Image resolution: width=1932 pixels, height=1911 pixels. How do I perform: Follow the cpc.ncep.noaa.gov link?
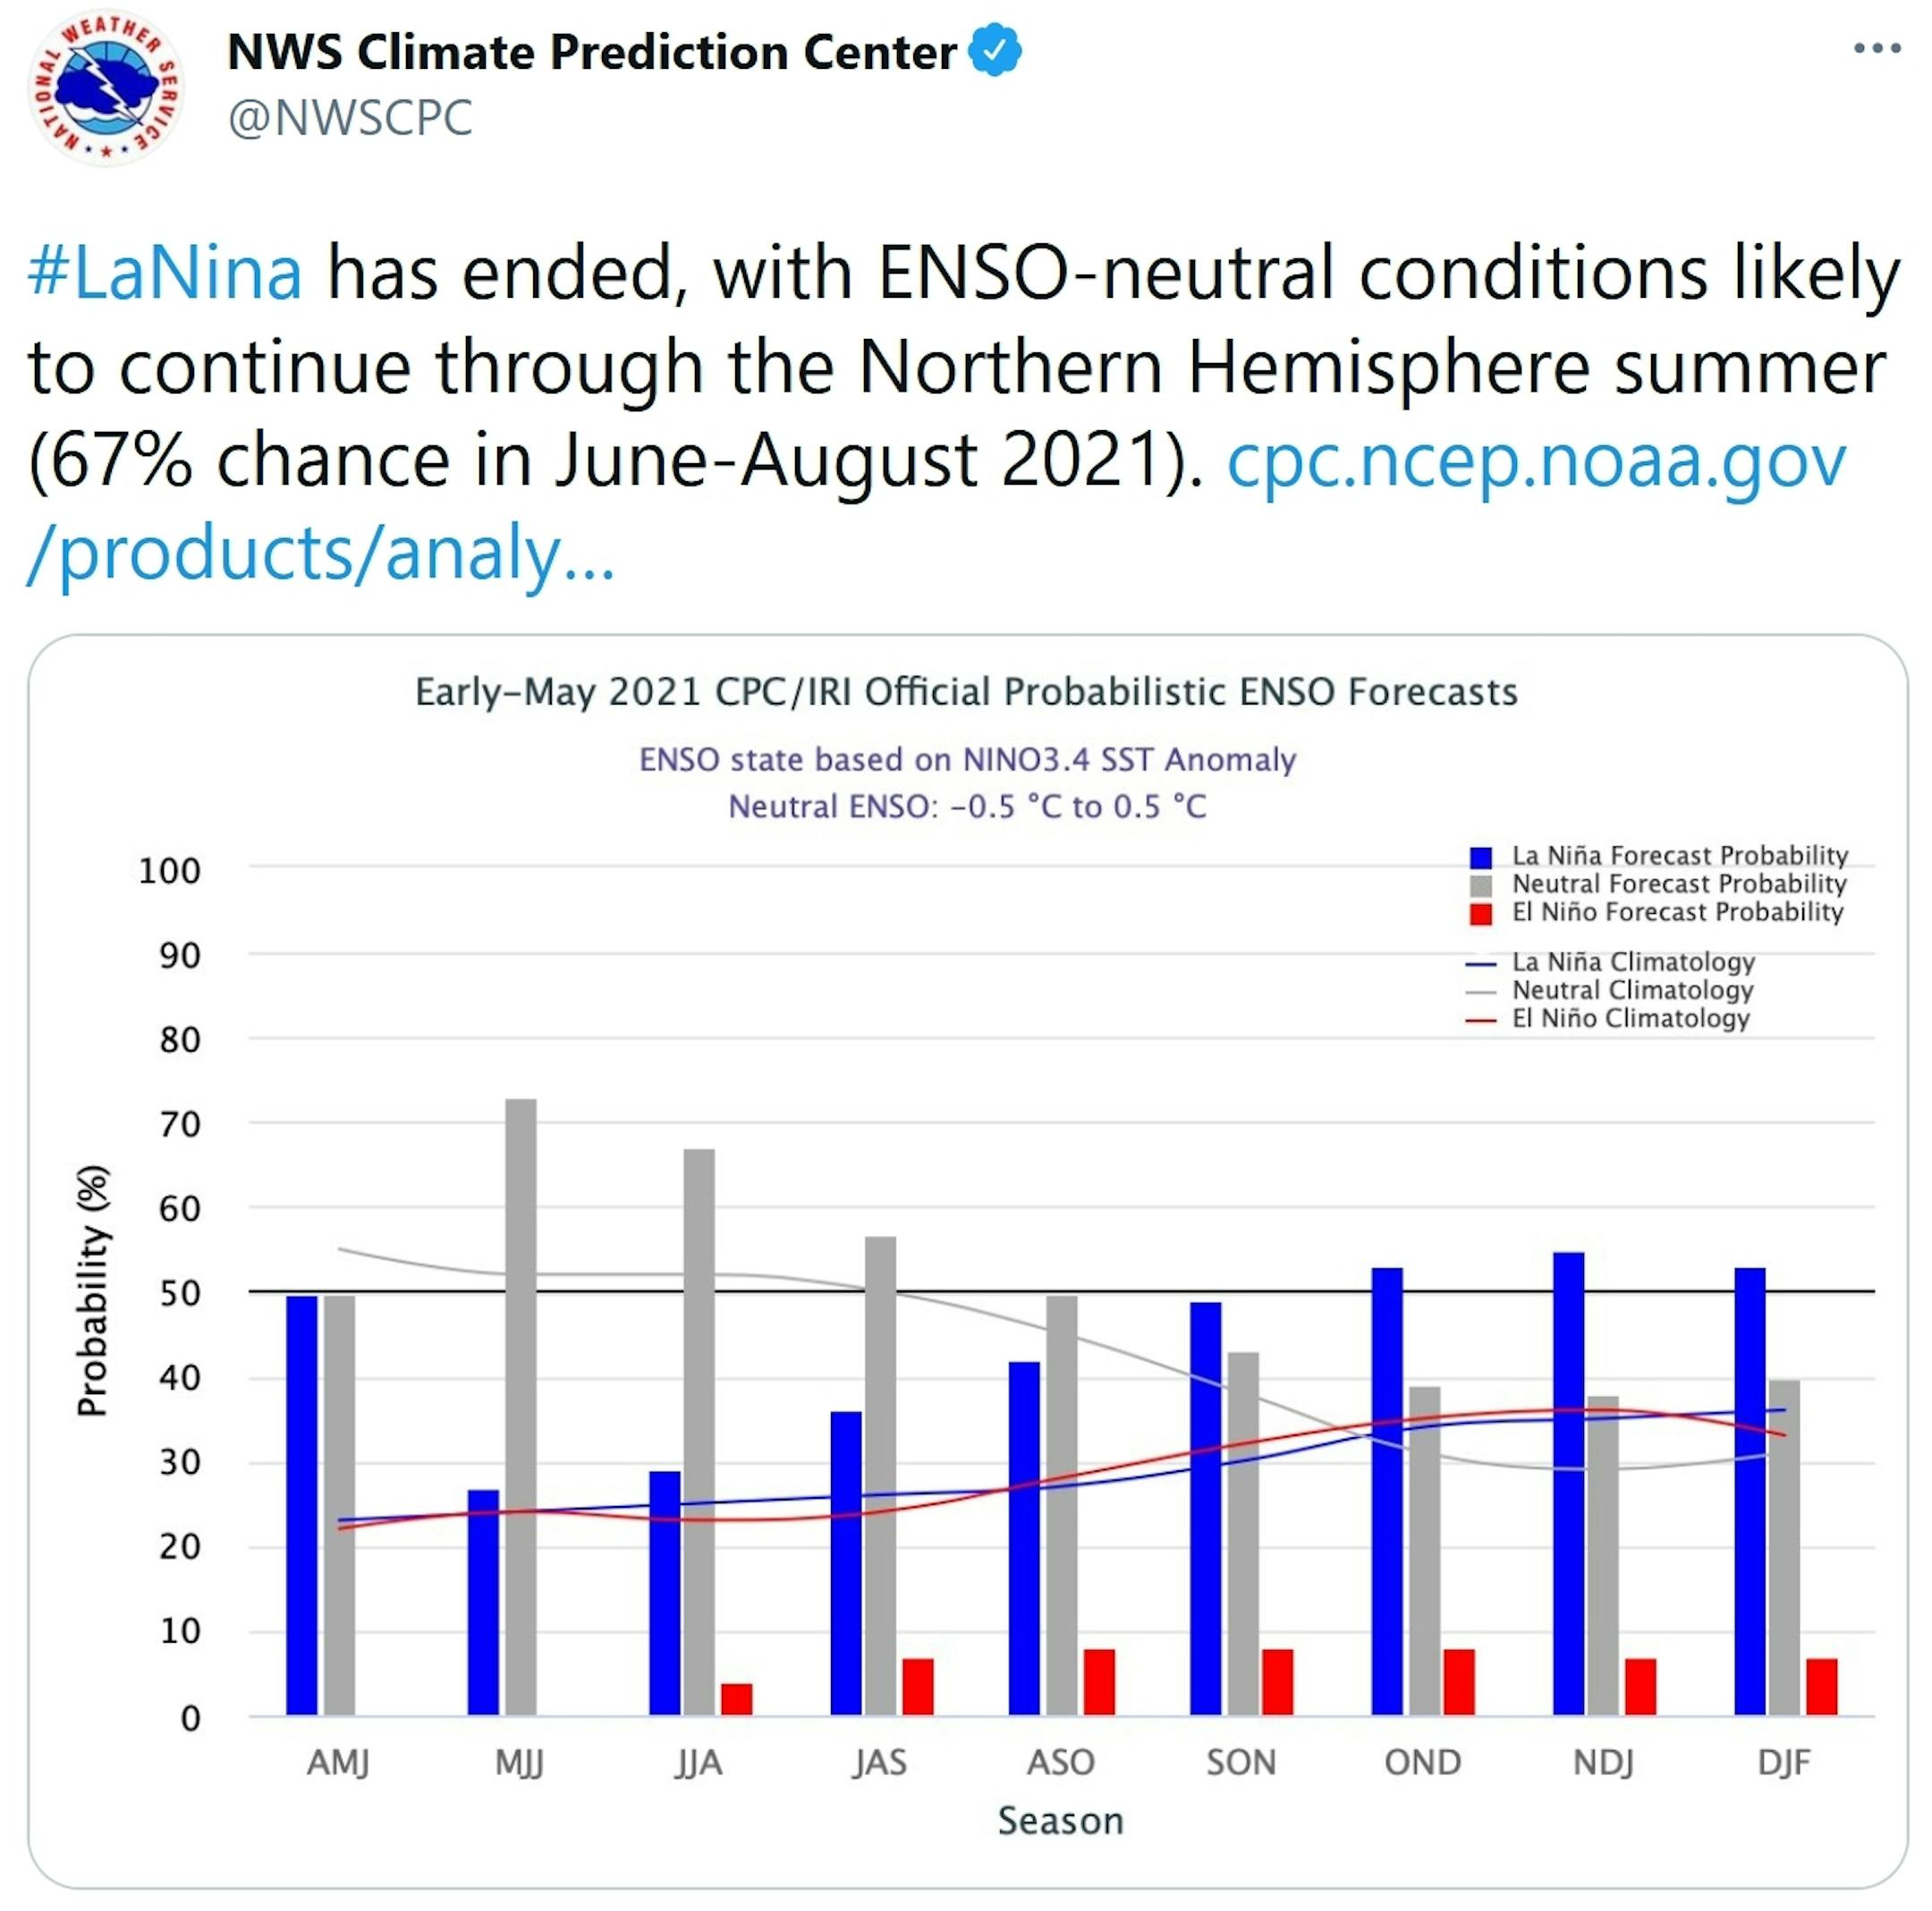click(x=1535, y=460)
